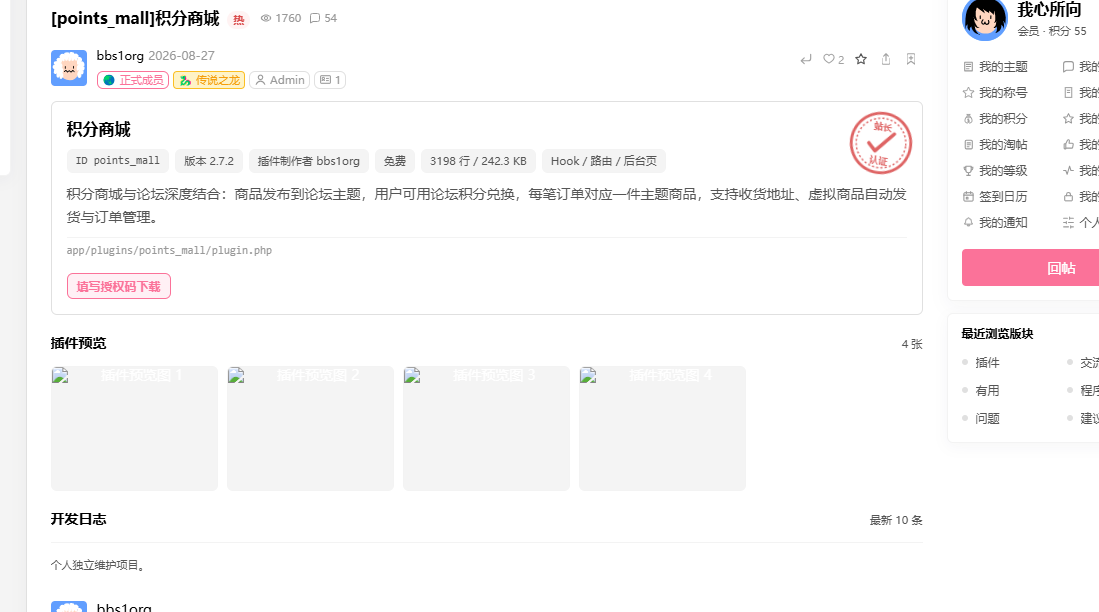Share the post using the share icon
The image size is (1099, 612).
point(886,60)
